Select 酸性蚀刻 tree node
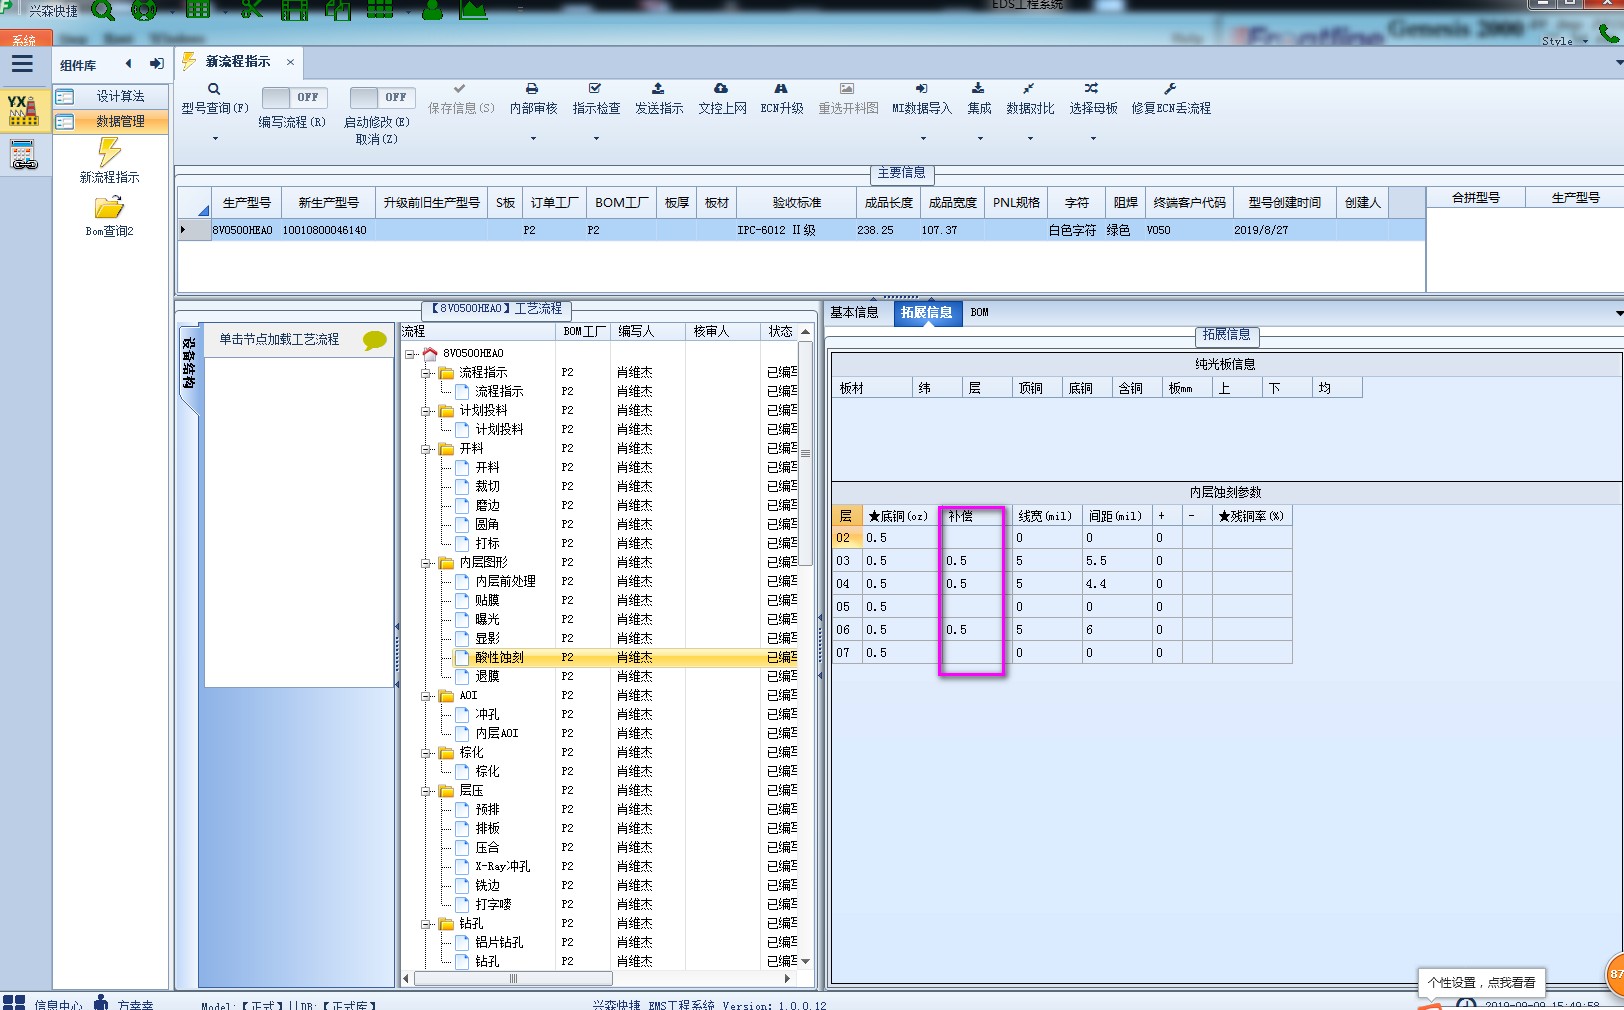The width and height of the screenshot is (1624, 1010). pyautogui.click(x=499, y=658)
